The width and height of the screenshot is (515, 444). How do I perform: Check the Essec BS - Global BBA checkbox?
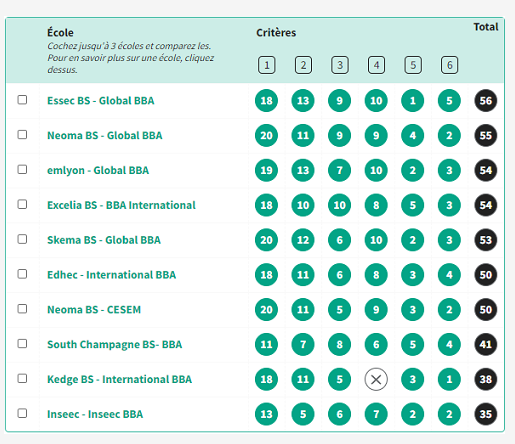22,100
